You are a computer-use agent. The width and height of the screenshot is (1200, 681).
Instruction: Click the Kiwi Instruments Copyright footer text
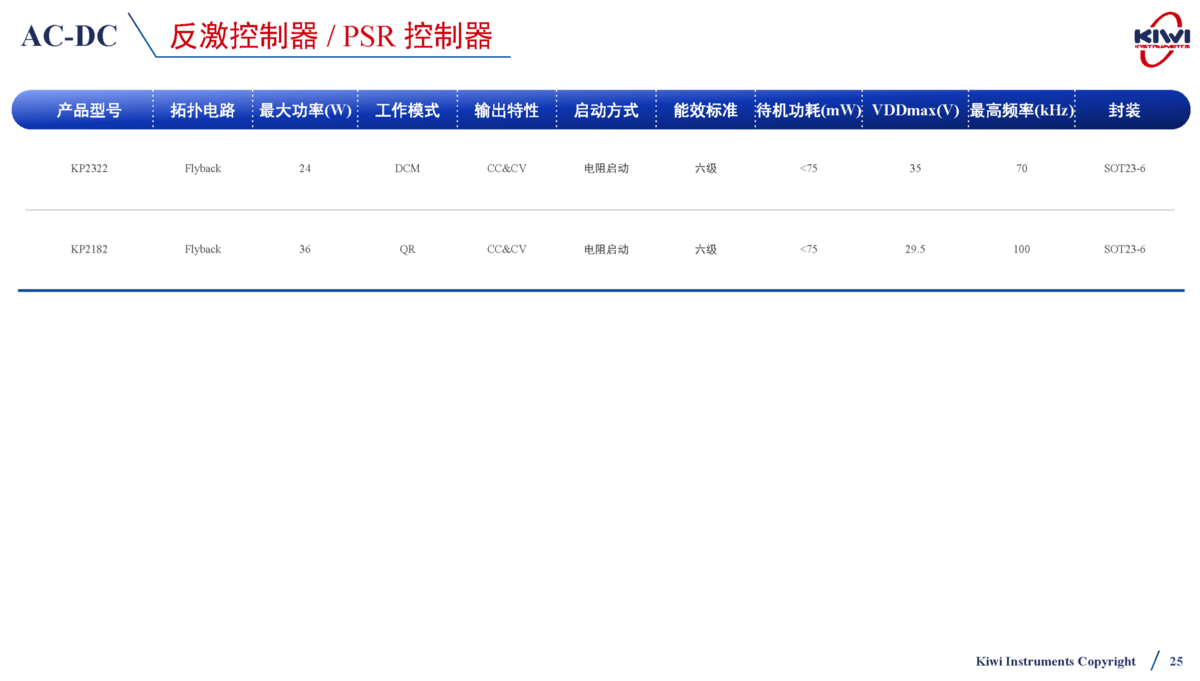1055,661
